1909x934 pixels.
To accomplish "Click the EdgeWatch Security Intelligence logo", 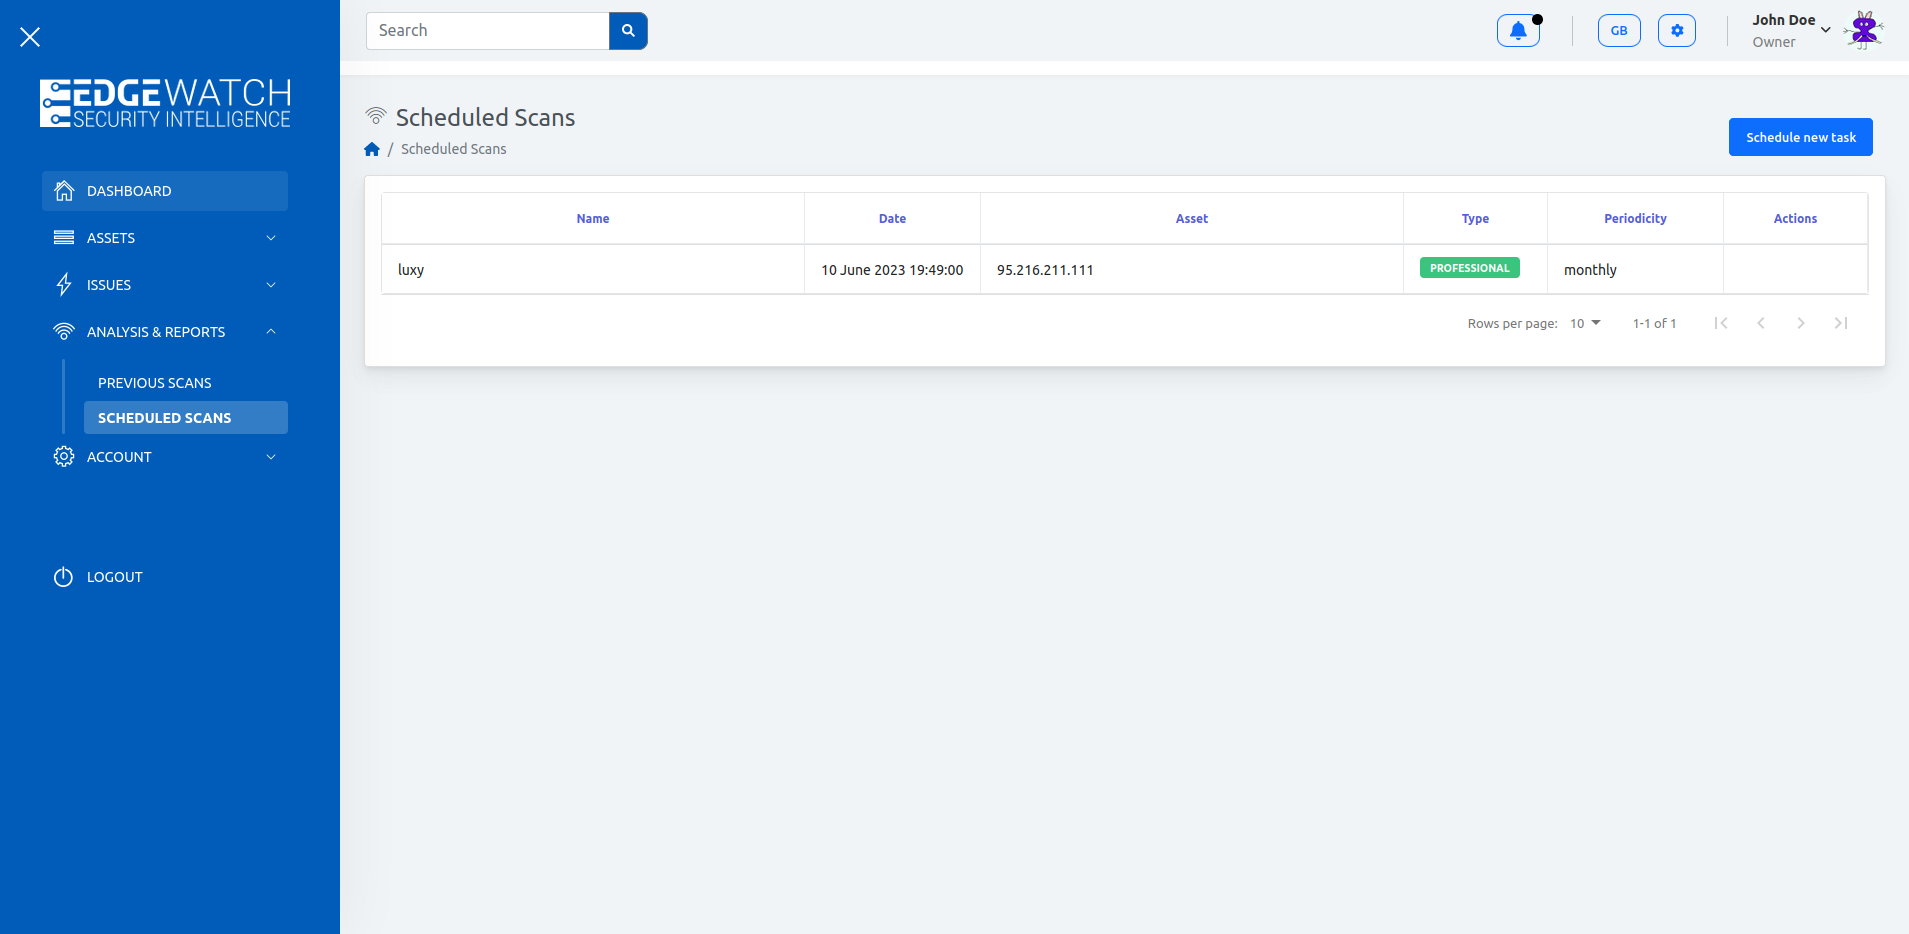I will pos(165,103).
